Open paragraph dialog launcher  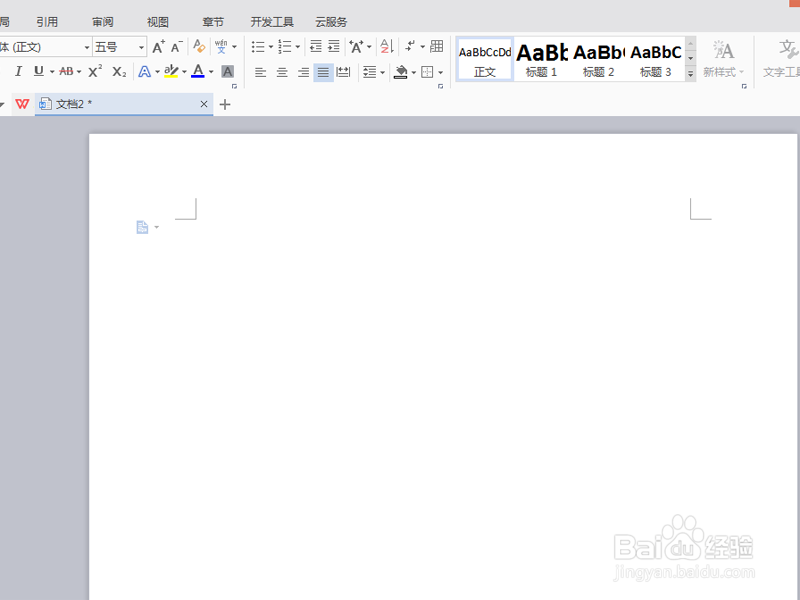click(x=440, y=86)
